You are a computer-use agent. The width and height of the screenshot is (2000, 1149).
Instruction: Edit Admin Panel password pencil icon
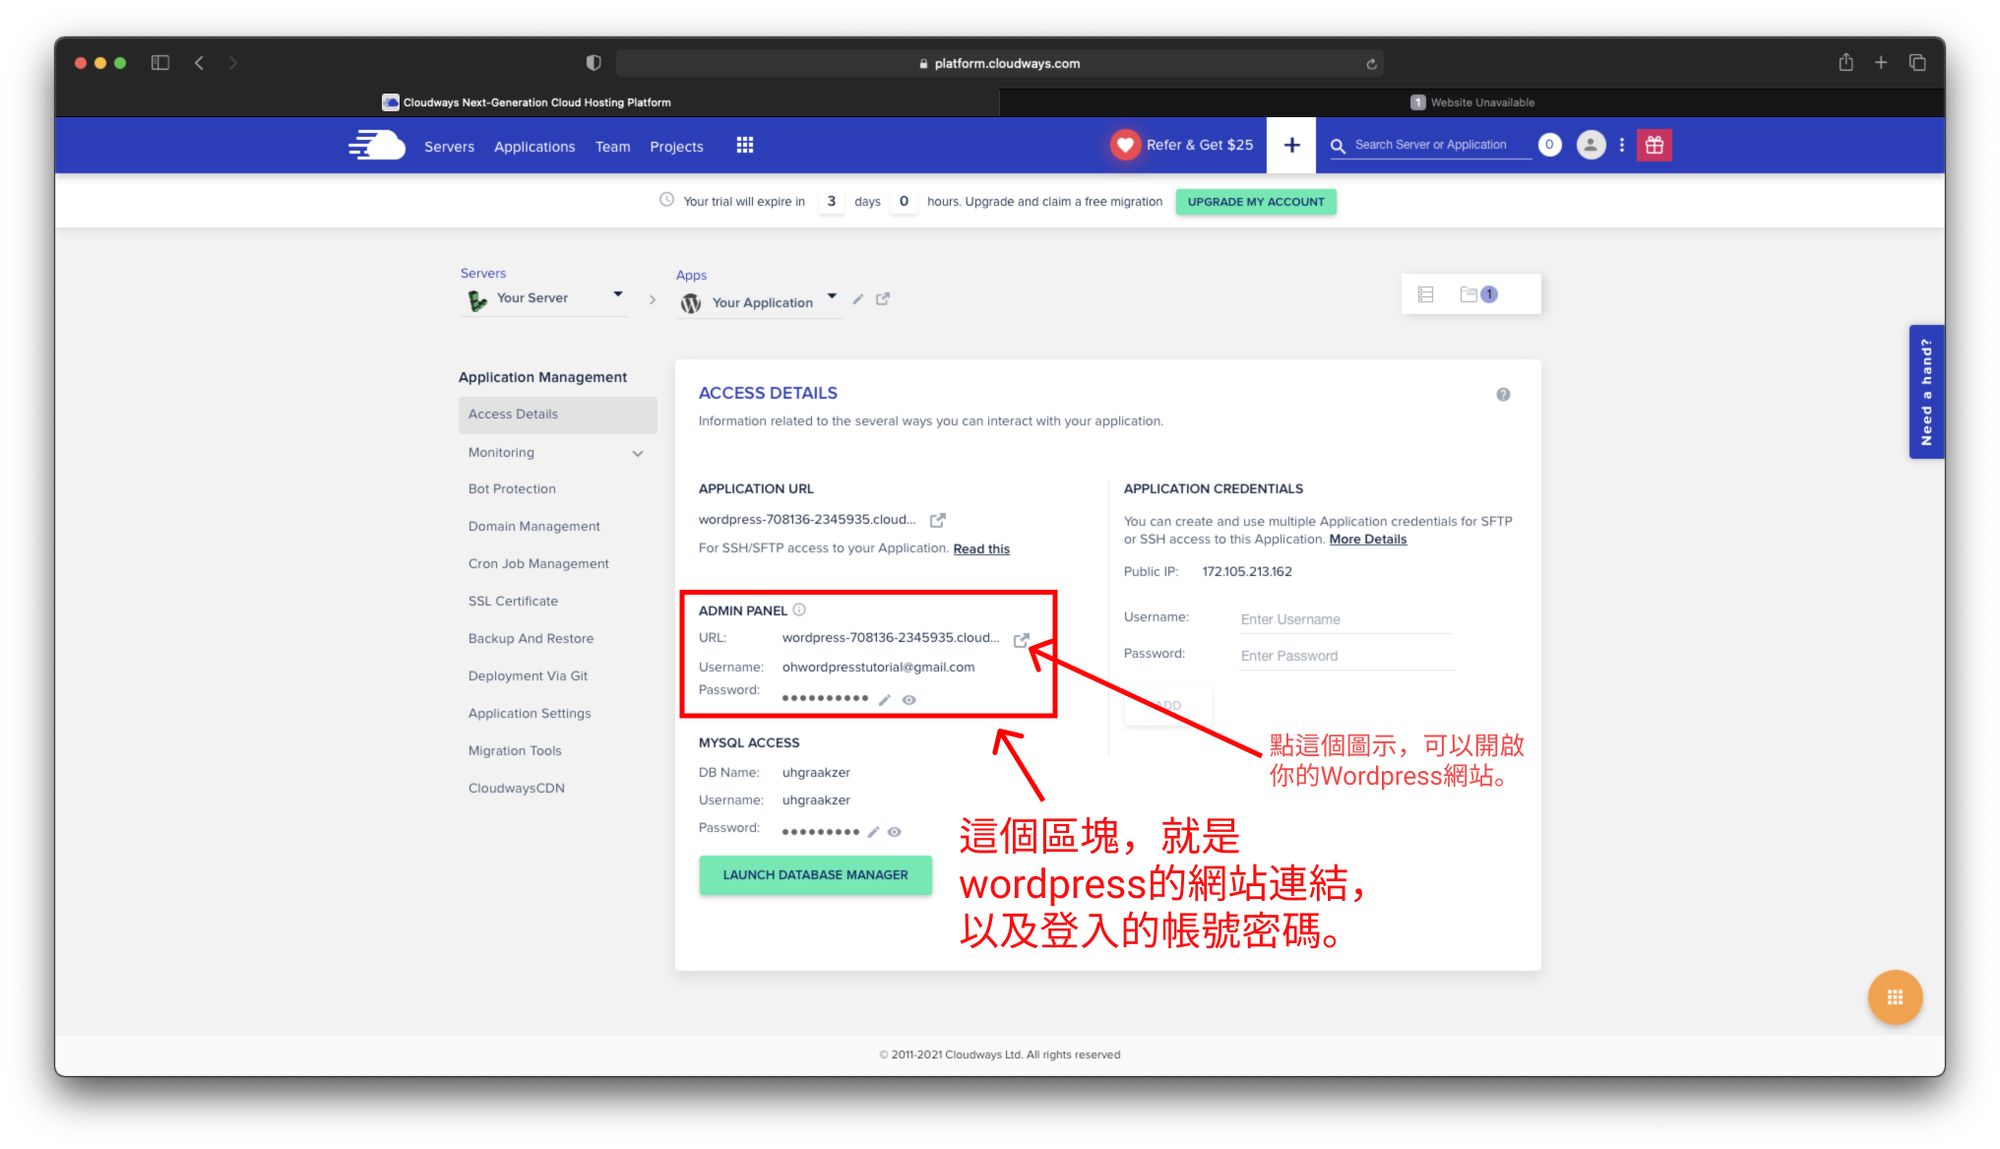884,700
